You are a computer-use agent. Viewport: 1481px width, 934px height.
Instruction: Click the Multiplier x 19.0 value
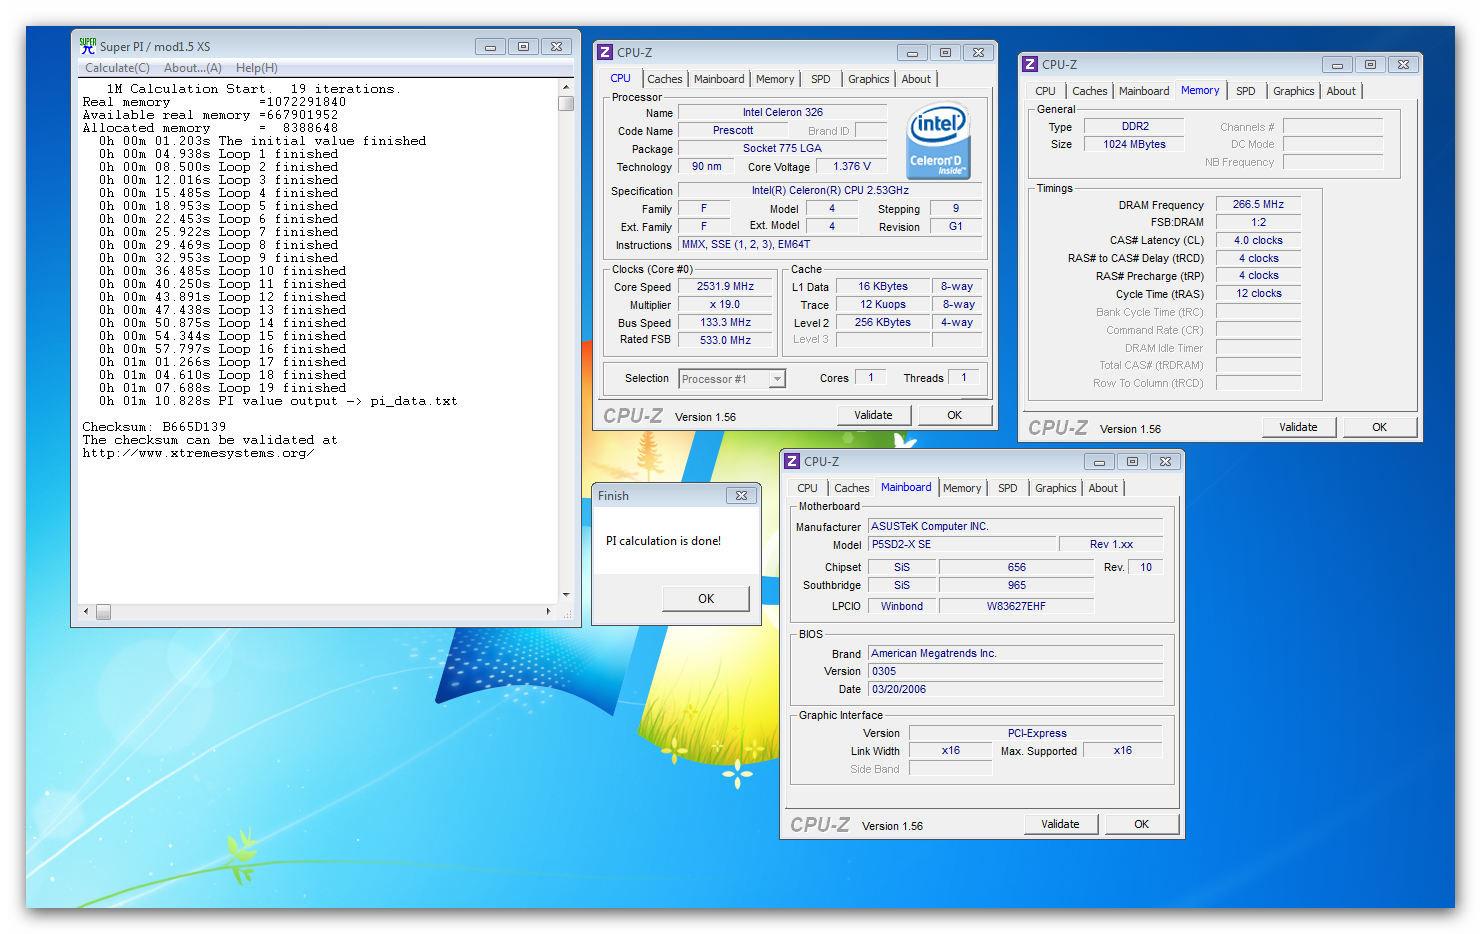[726, 304]
